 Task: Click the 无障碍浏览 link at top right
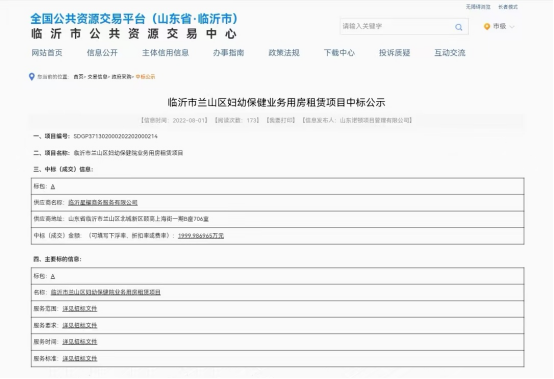pyautogui.click(x=478, y=7)
